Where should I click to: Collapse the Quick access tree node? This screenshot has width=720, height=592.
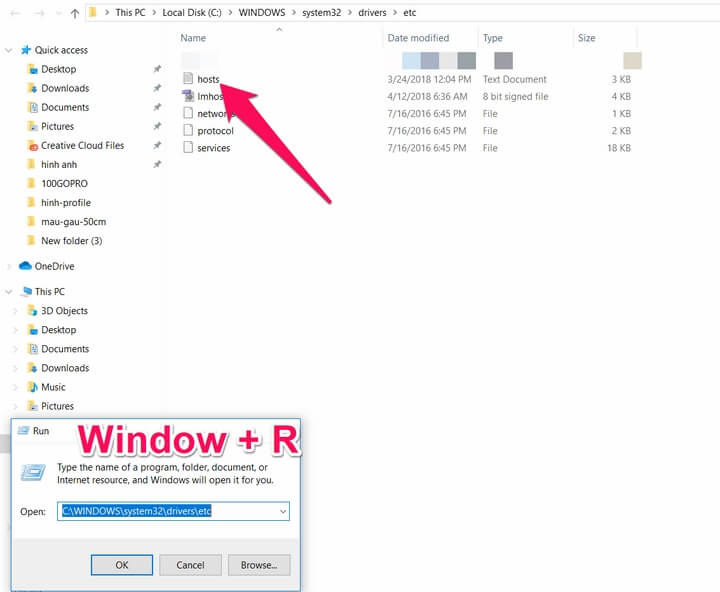[x=9, y=50]
